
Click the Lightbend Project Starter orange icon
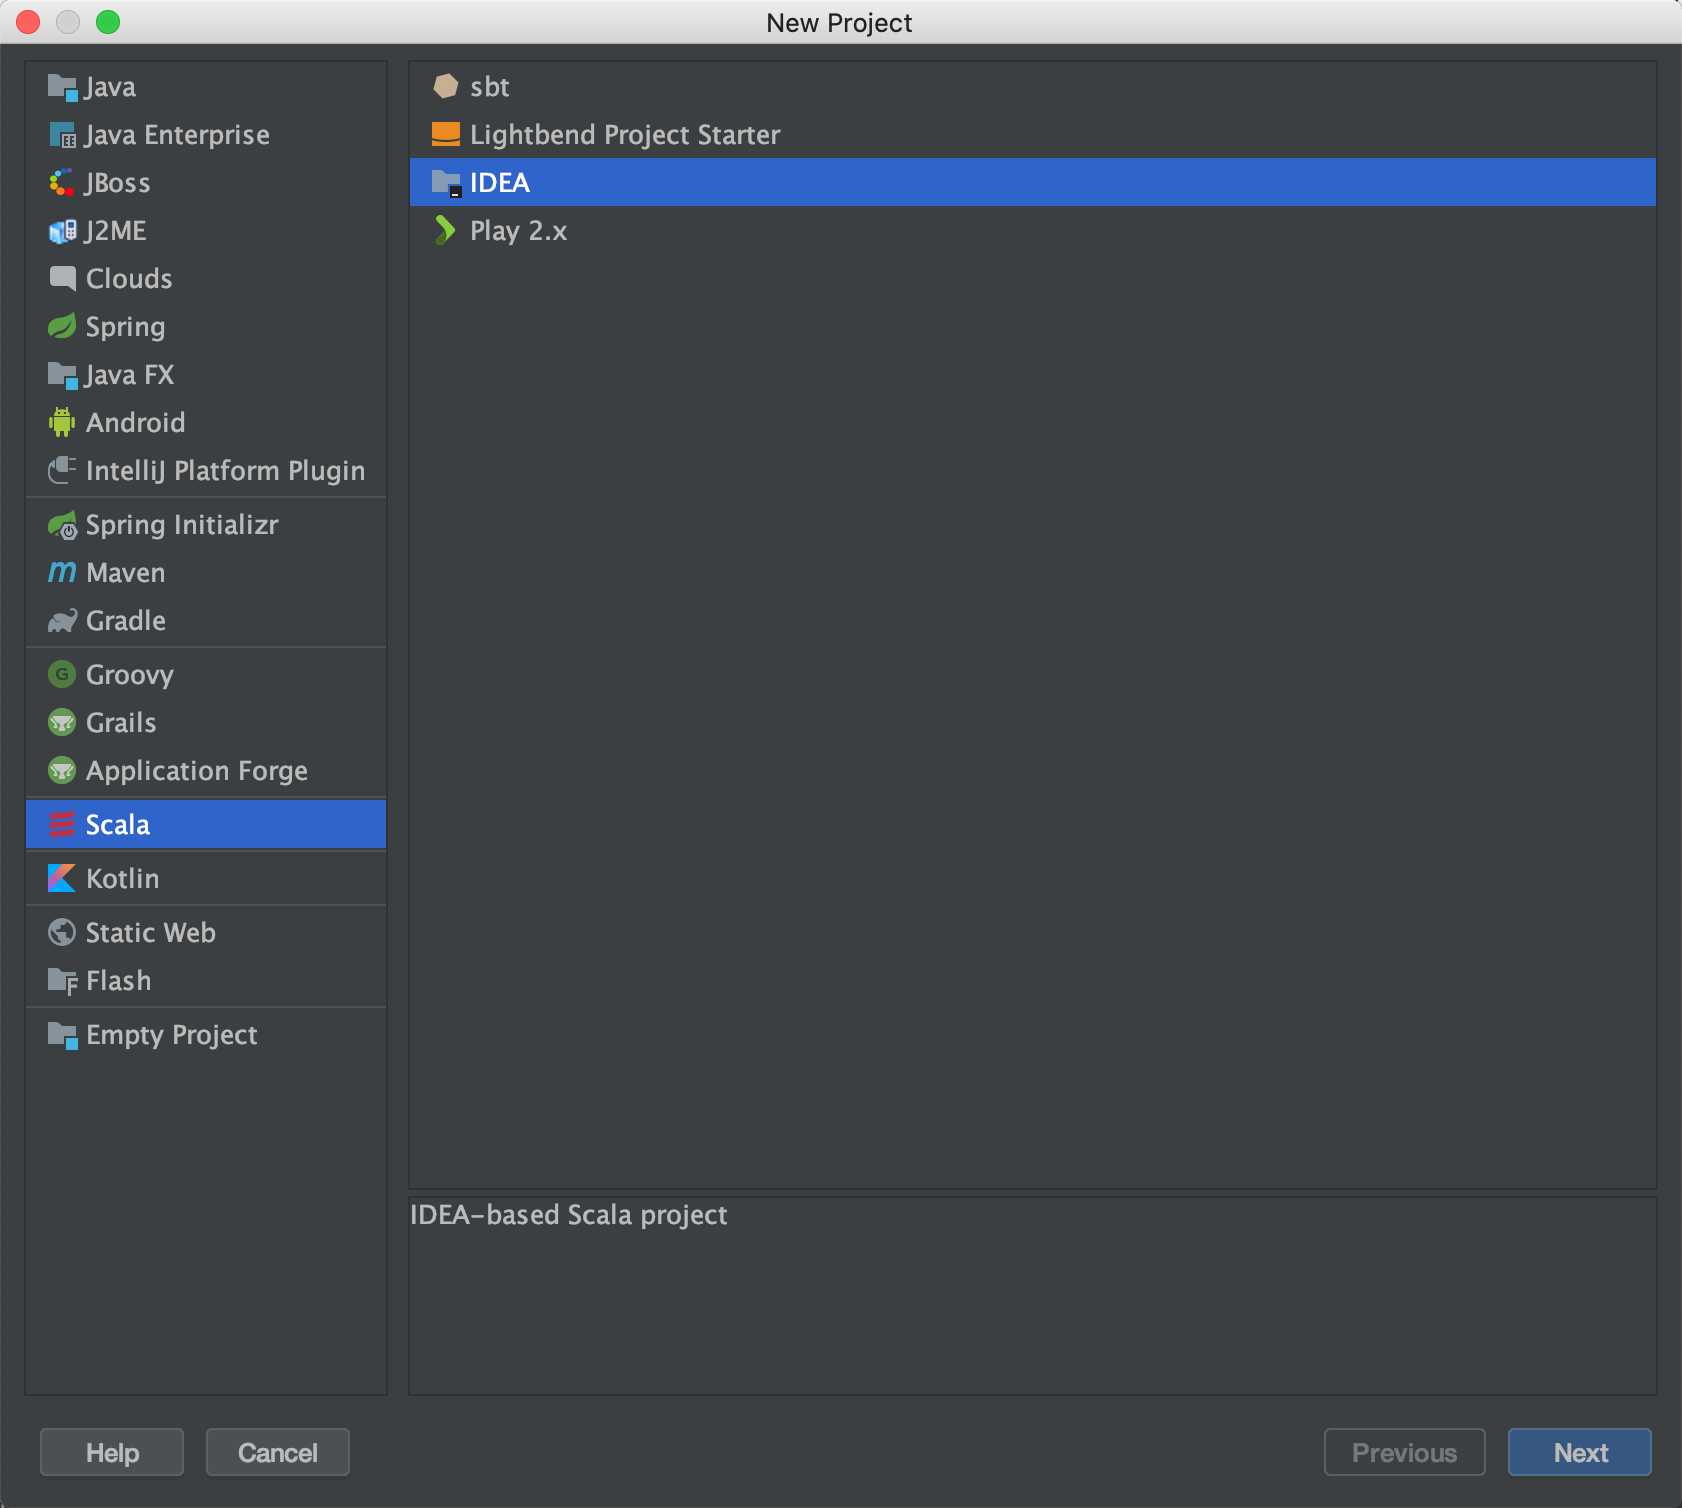446,135
